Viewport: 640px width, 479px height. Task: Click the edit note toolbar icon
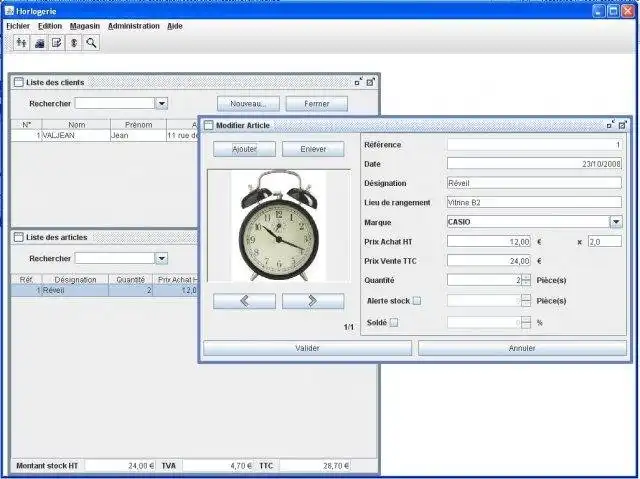click(57, 42)
